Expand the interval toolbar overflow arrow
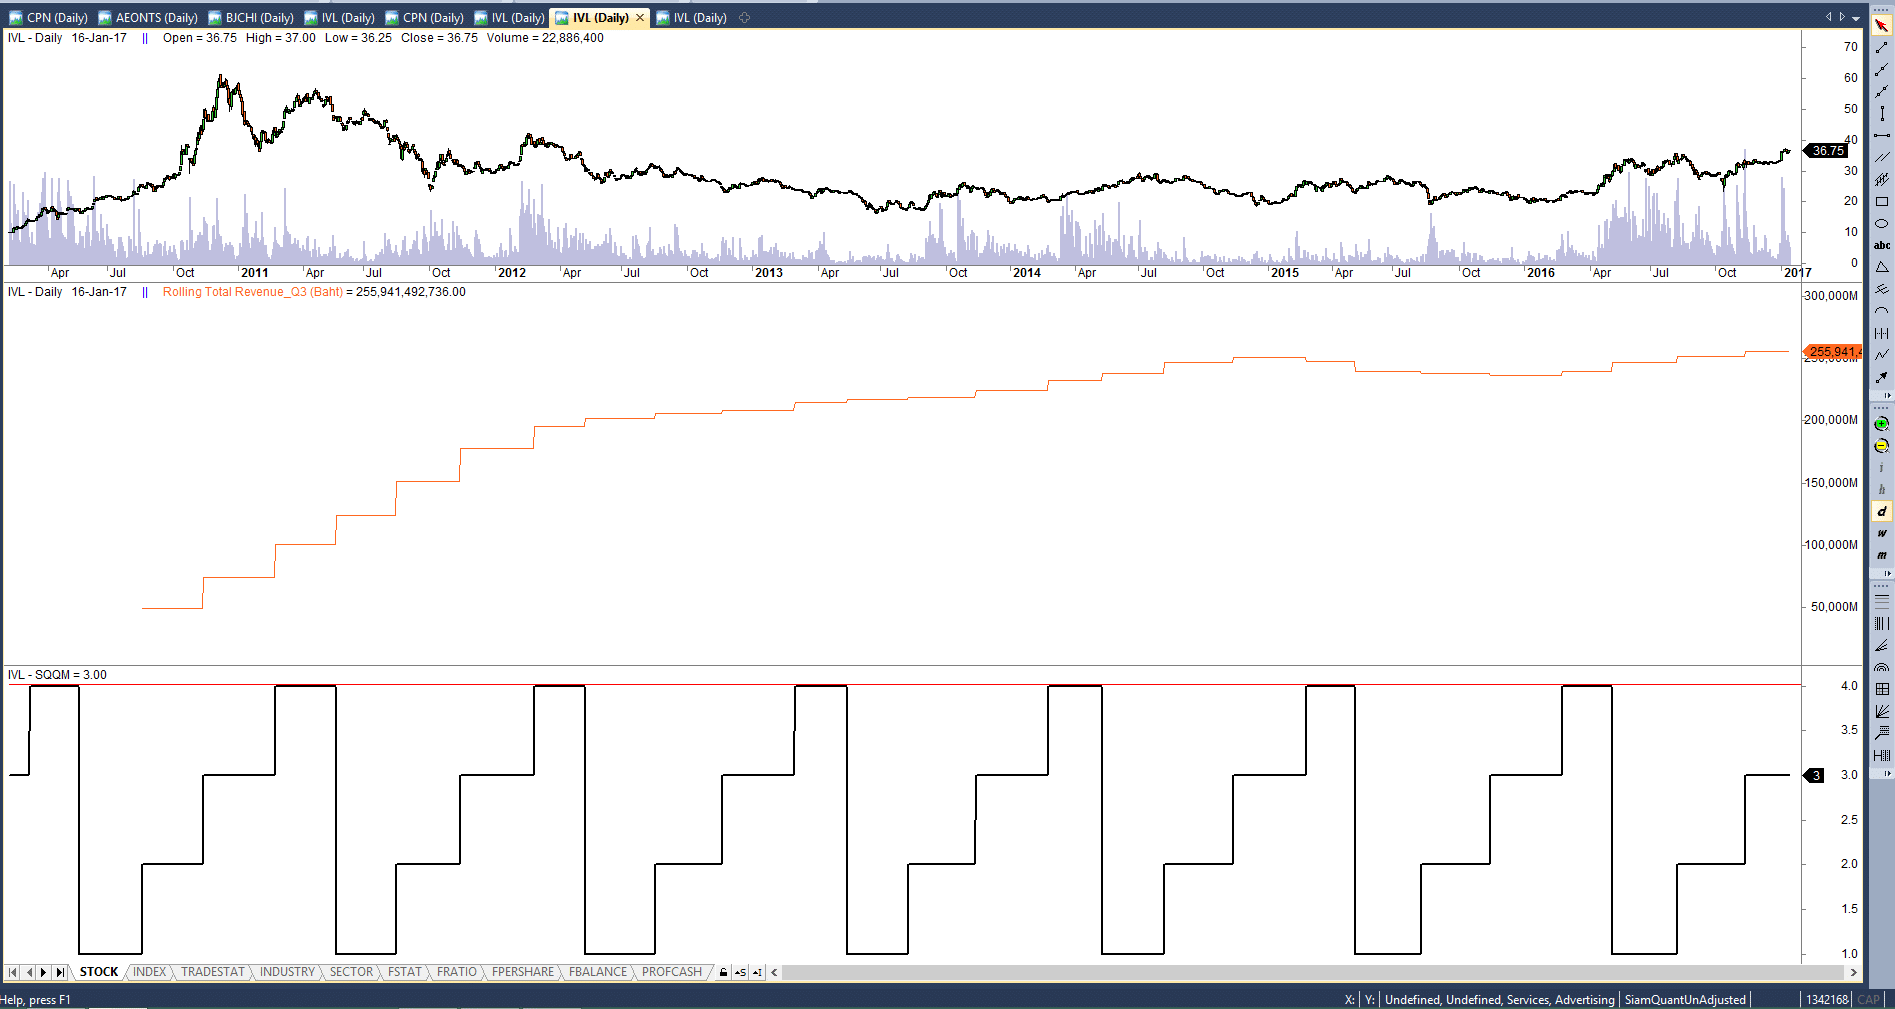 click(1887, 574)
